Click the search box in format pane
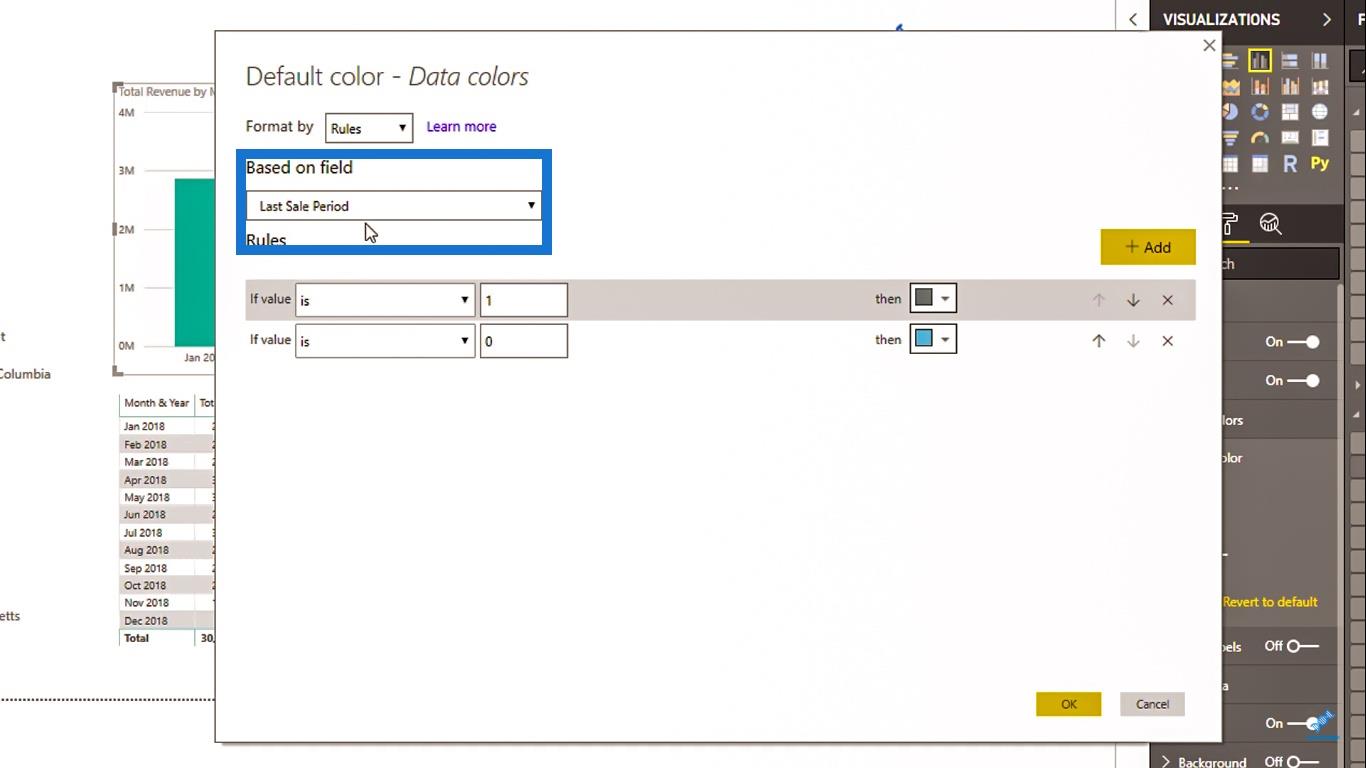 [x=1280, y=264]
